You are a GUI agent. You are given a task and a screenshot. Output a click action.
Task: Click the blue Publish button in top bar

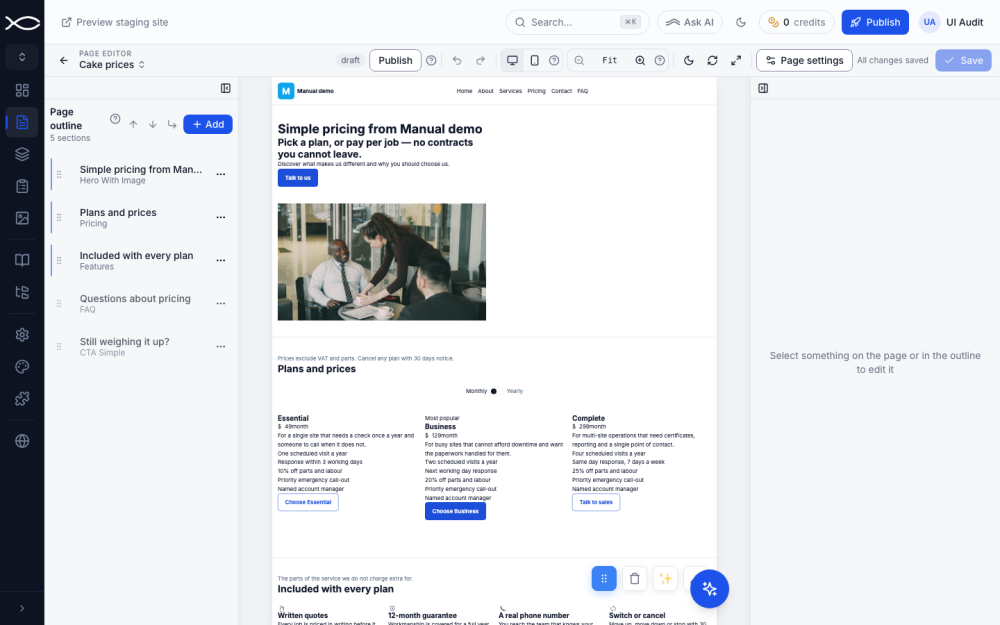875,22
